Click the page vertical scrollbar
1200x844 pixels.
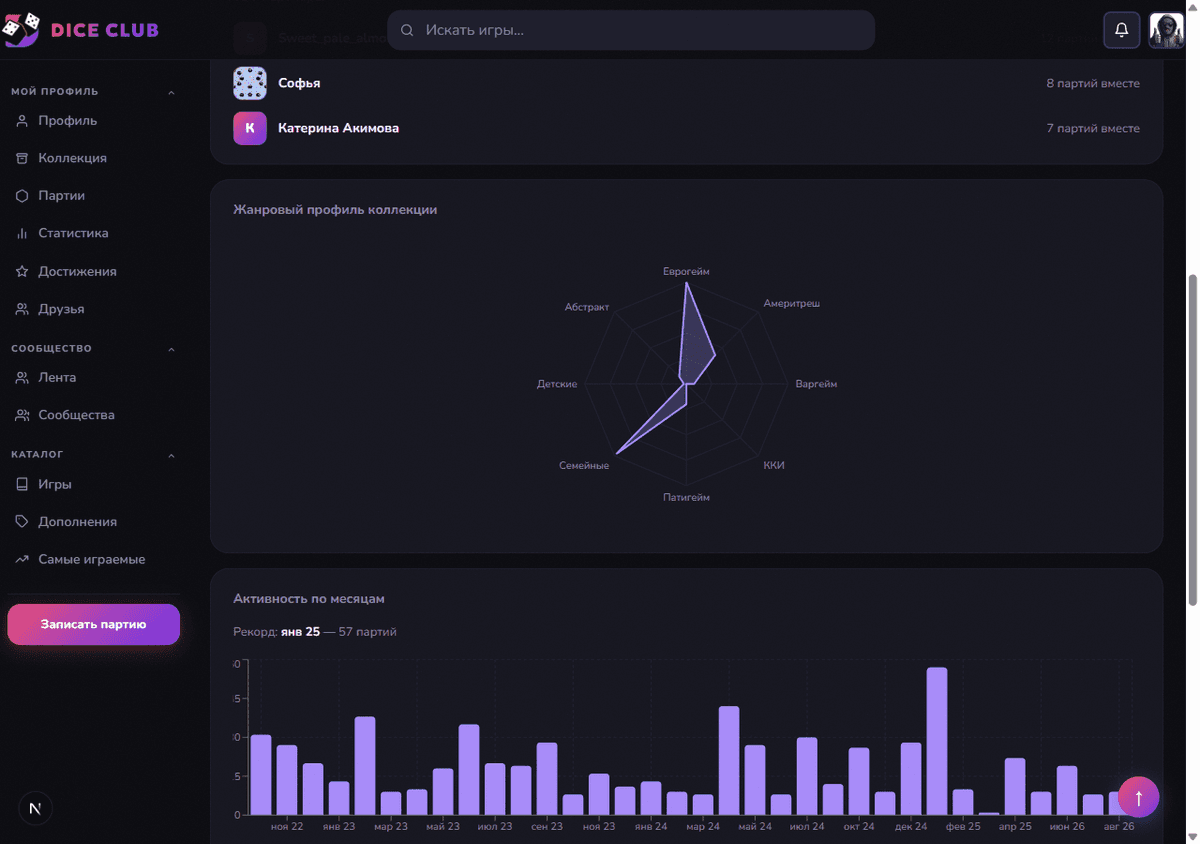1192,440
